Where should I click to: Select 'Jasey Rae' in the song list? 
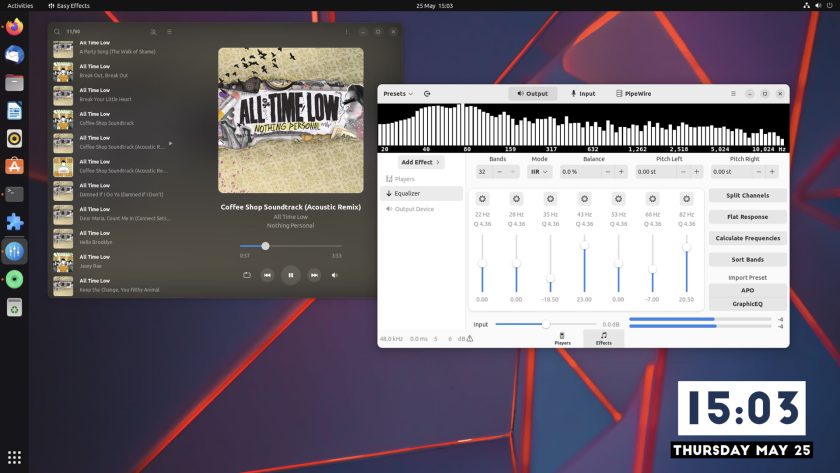112,261
